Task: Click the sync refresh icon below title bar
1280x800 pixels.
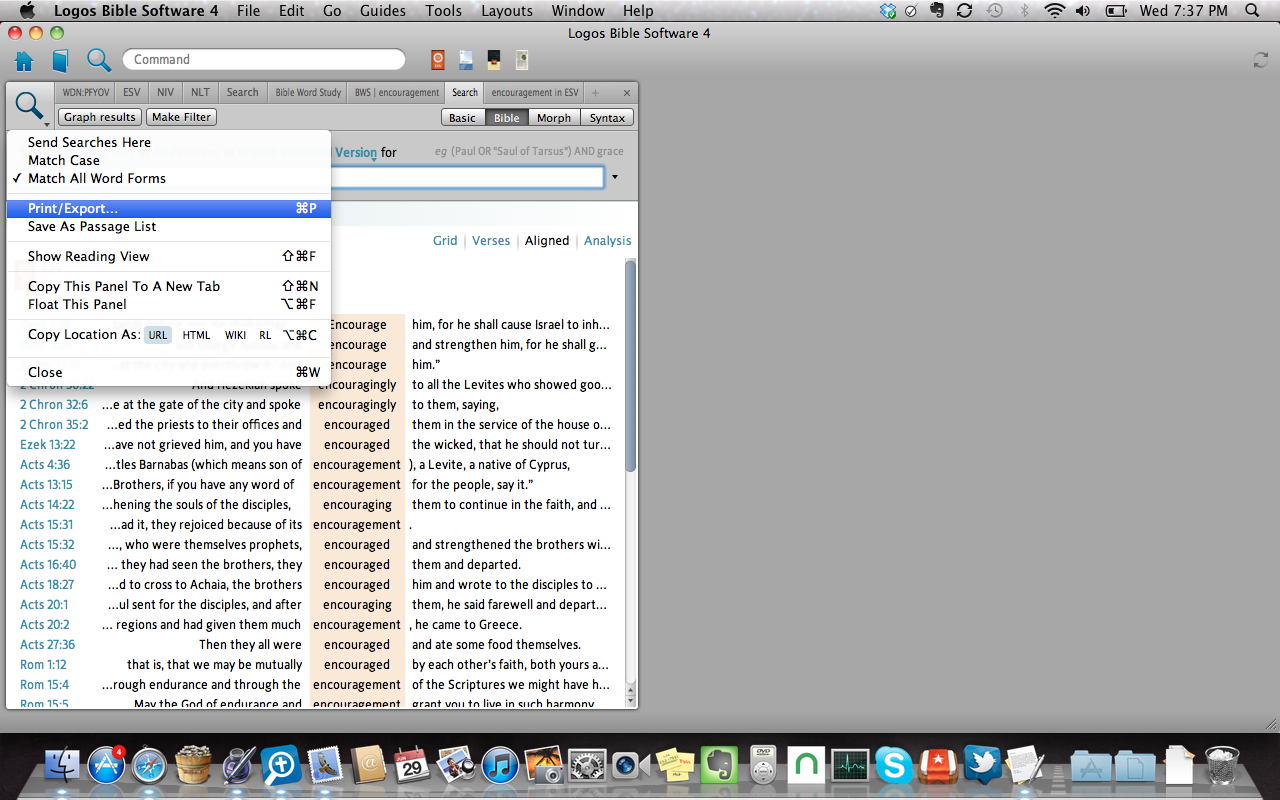Action: coord(1261,60)
